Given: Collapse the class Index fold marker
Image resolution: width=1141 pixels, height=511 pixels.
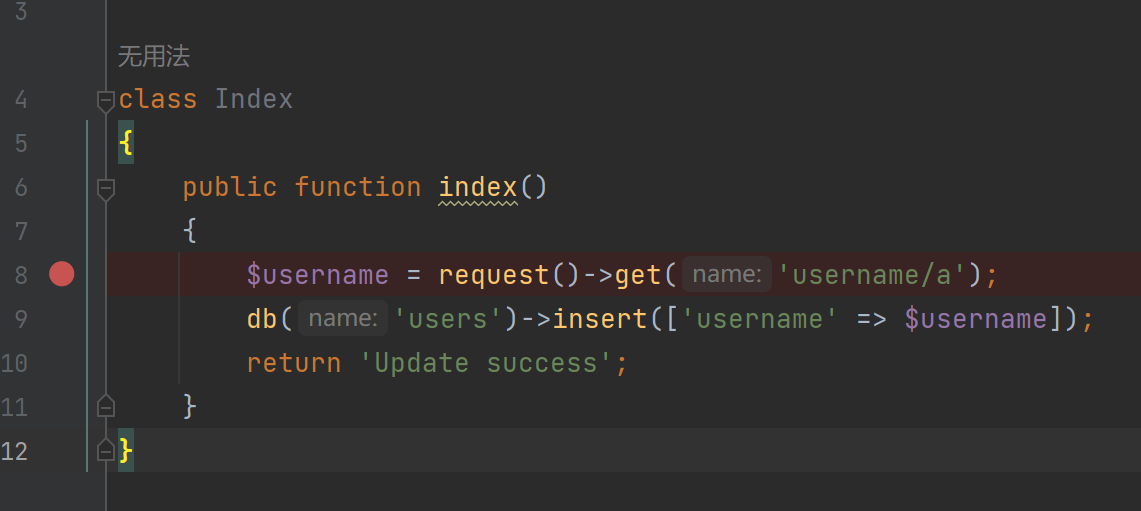Looking at the screenshot, I should click(x=105, y=100).
